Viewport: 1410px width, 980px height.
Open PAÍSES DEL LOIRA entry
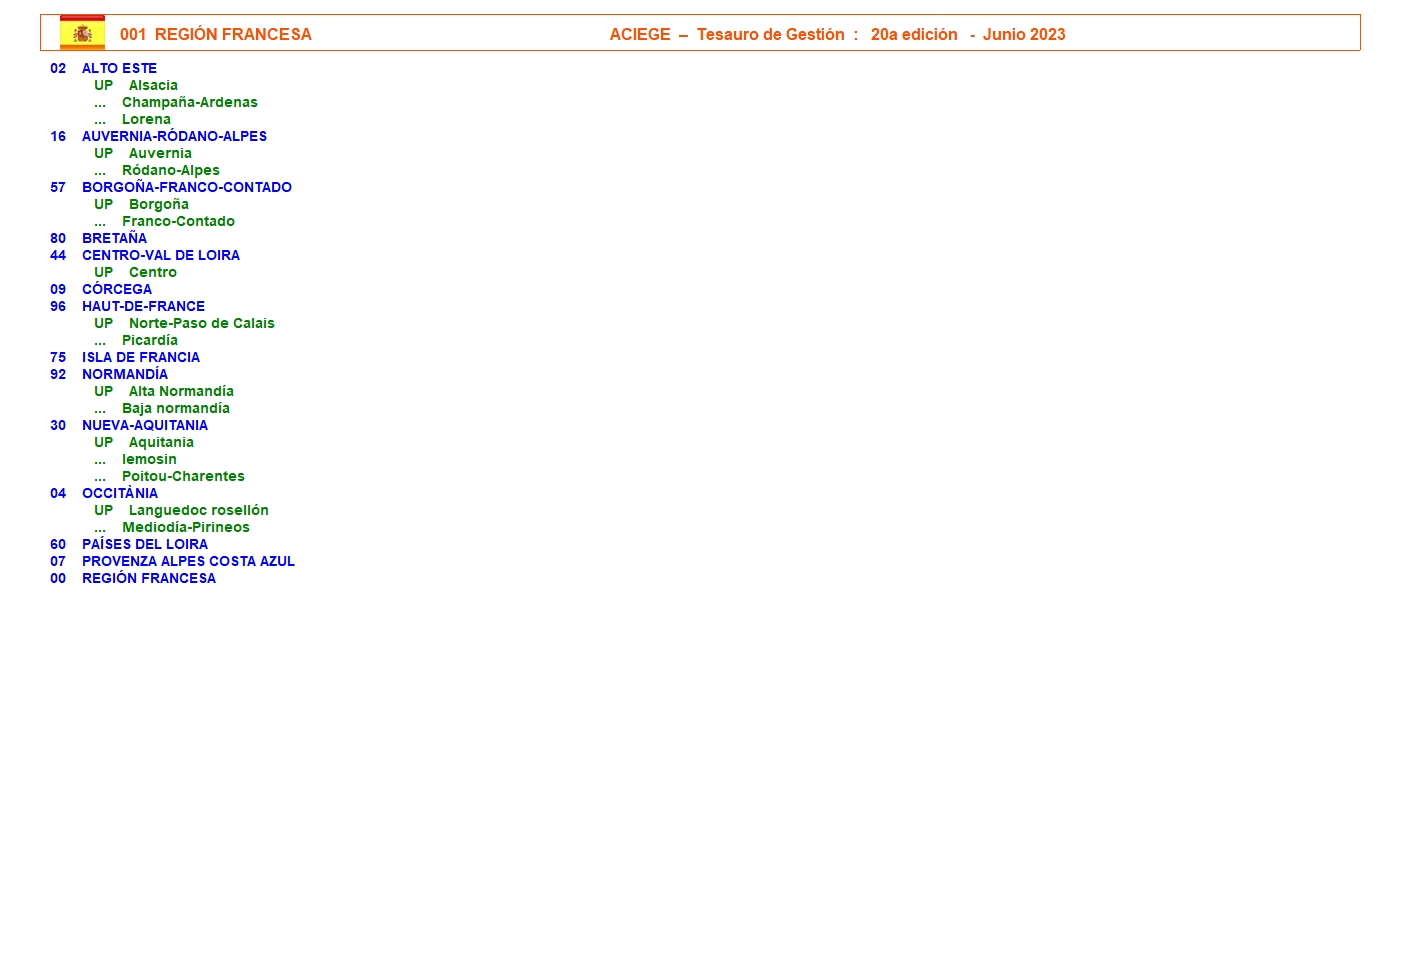tap(144, 544)
